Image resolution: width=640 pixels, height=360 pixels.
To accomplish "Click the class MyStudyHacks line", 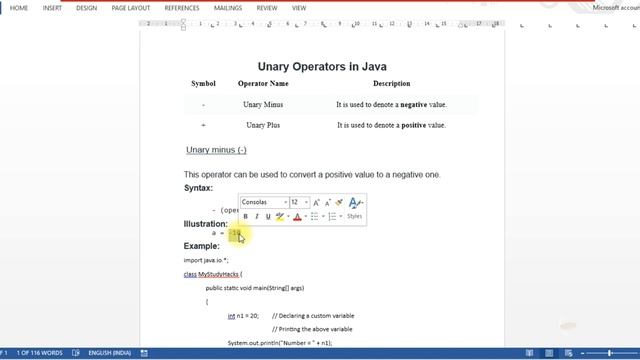I will pos(213,274).
